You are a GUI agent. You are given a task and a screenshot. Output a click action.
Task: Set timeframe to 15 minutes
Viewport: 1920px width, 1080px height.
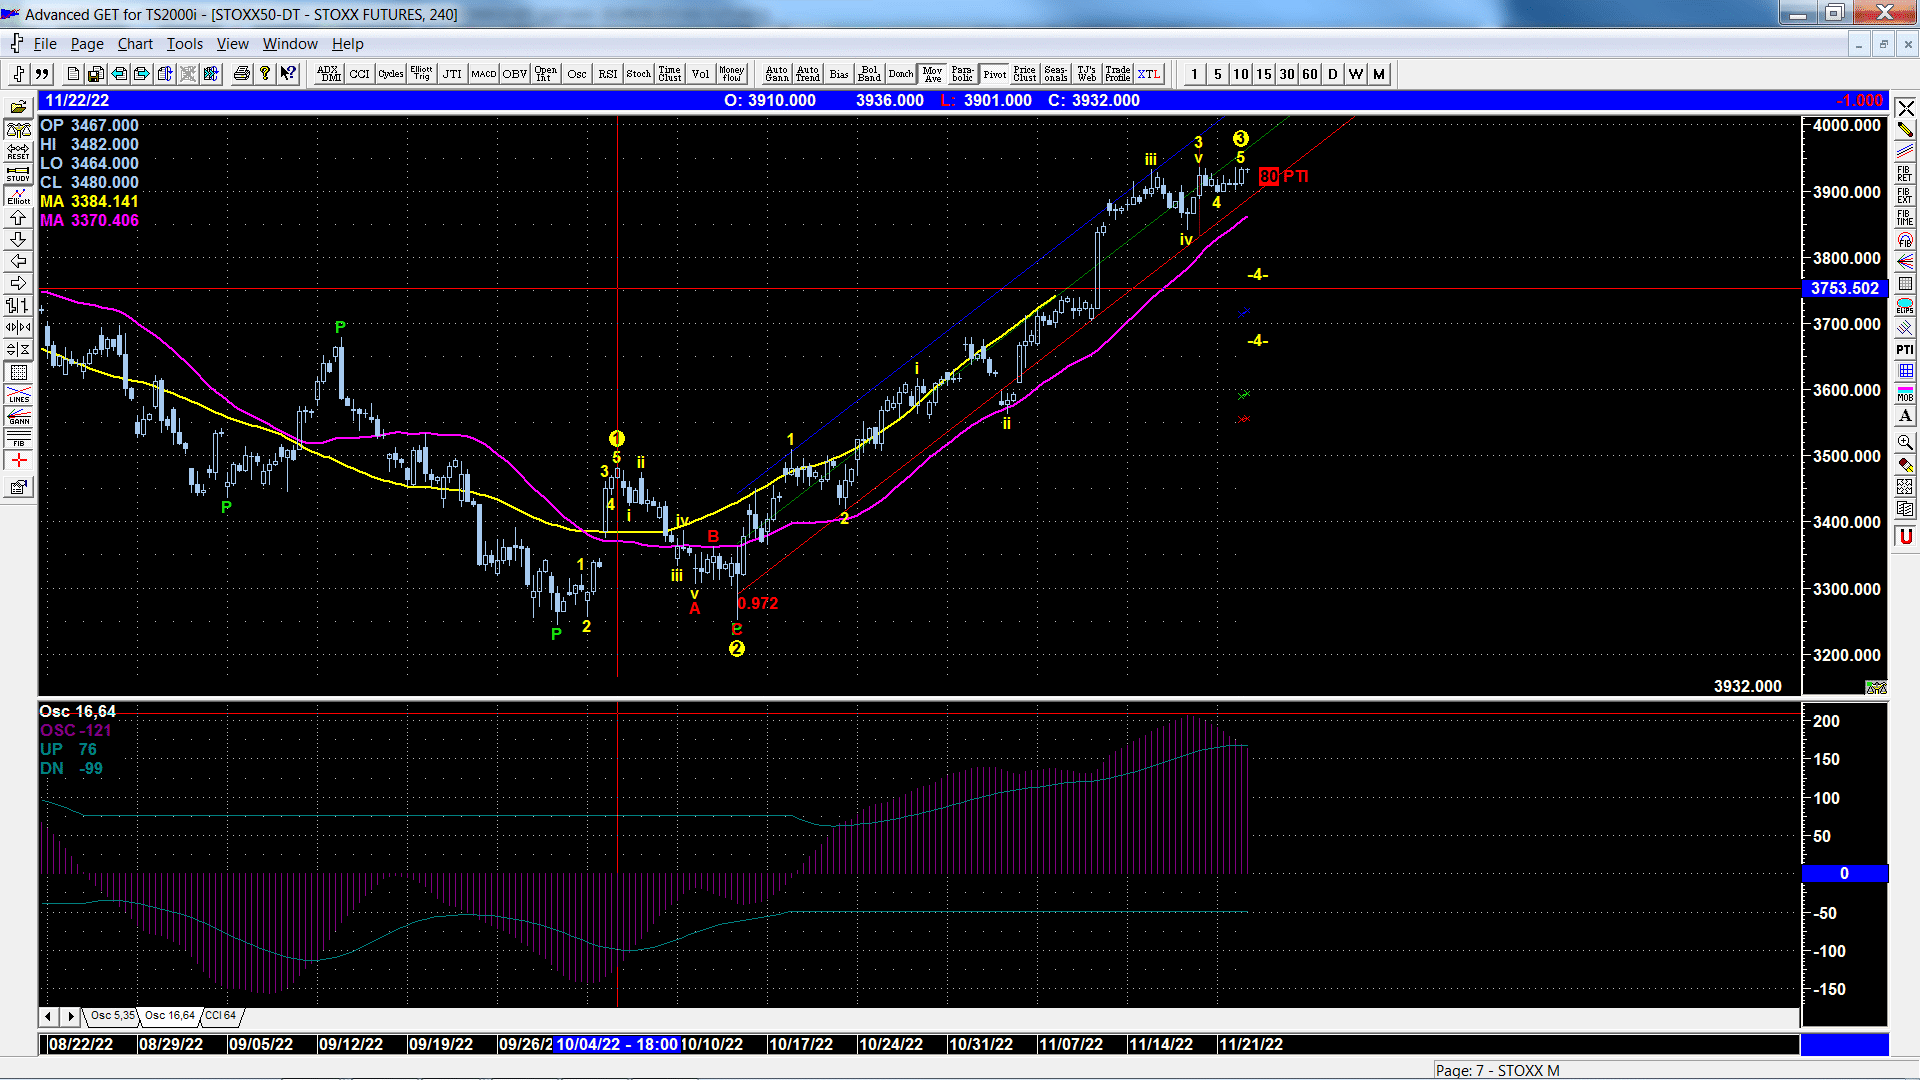pyautogui.click(x=1264, y=74)
